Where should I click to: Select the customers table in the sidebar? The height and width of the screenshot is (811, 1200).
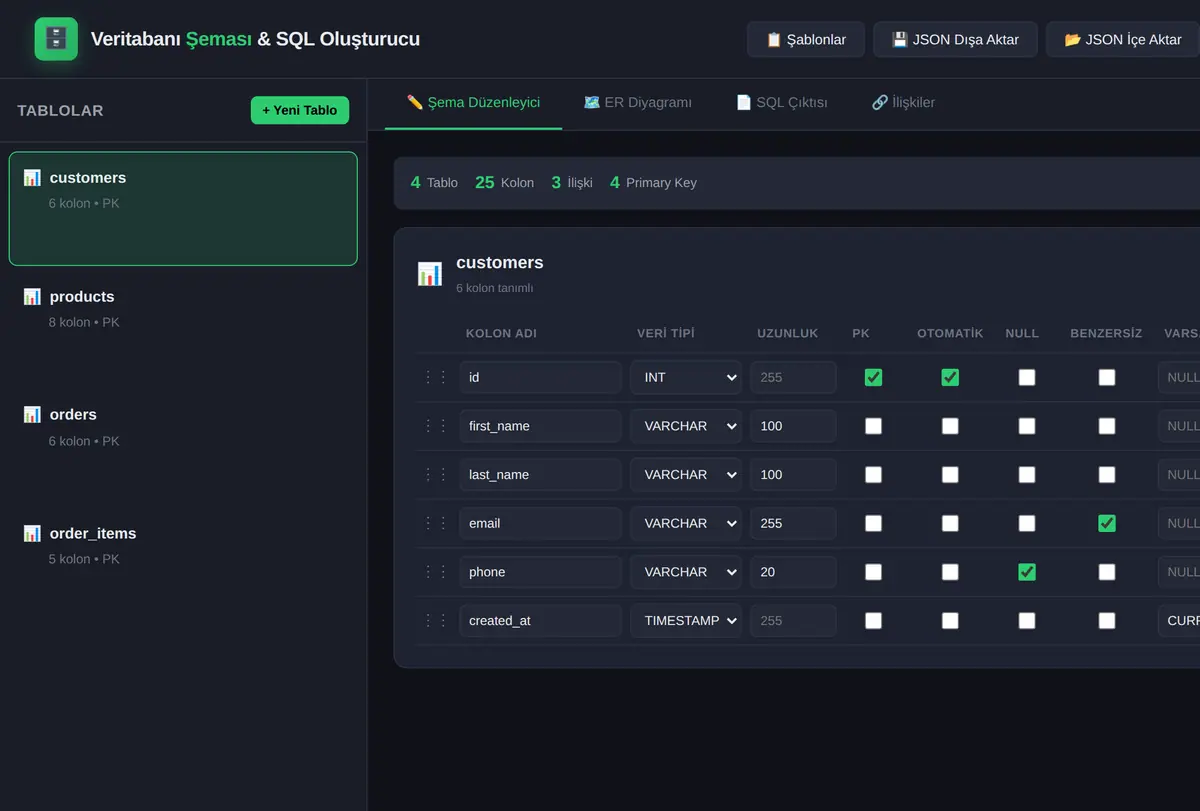point(183,209)
